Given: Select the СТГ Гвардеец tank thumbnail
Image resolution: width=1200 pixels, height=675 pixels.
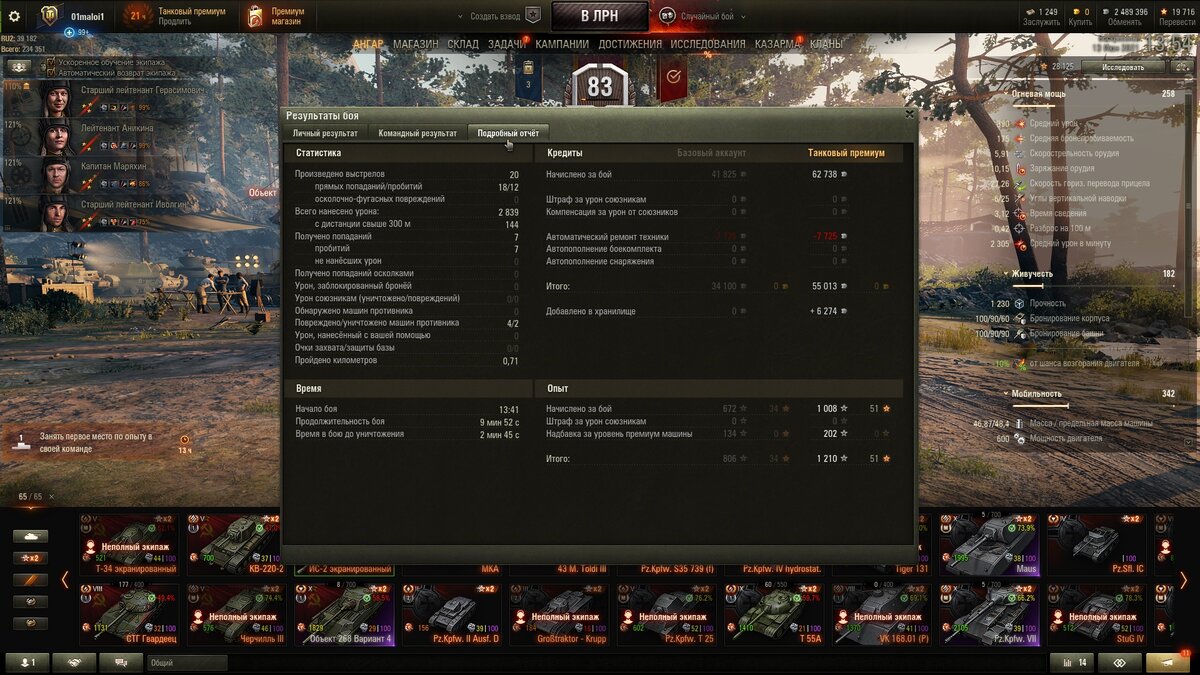Looking at the screenshot, I should tap(129, 614).
